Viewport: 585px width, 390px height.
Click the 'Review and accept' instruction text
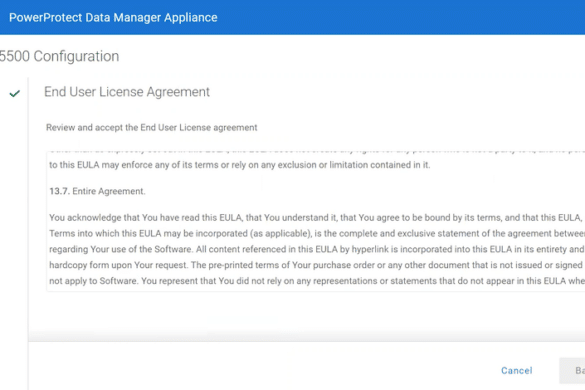point(151,128)
